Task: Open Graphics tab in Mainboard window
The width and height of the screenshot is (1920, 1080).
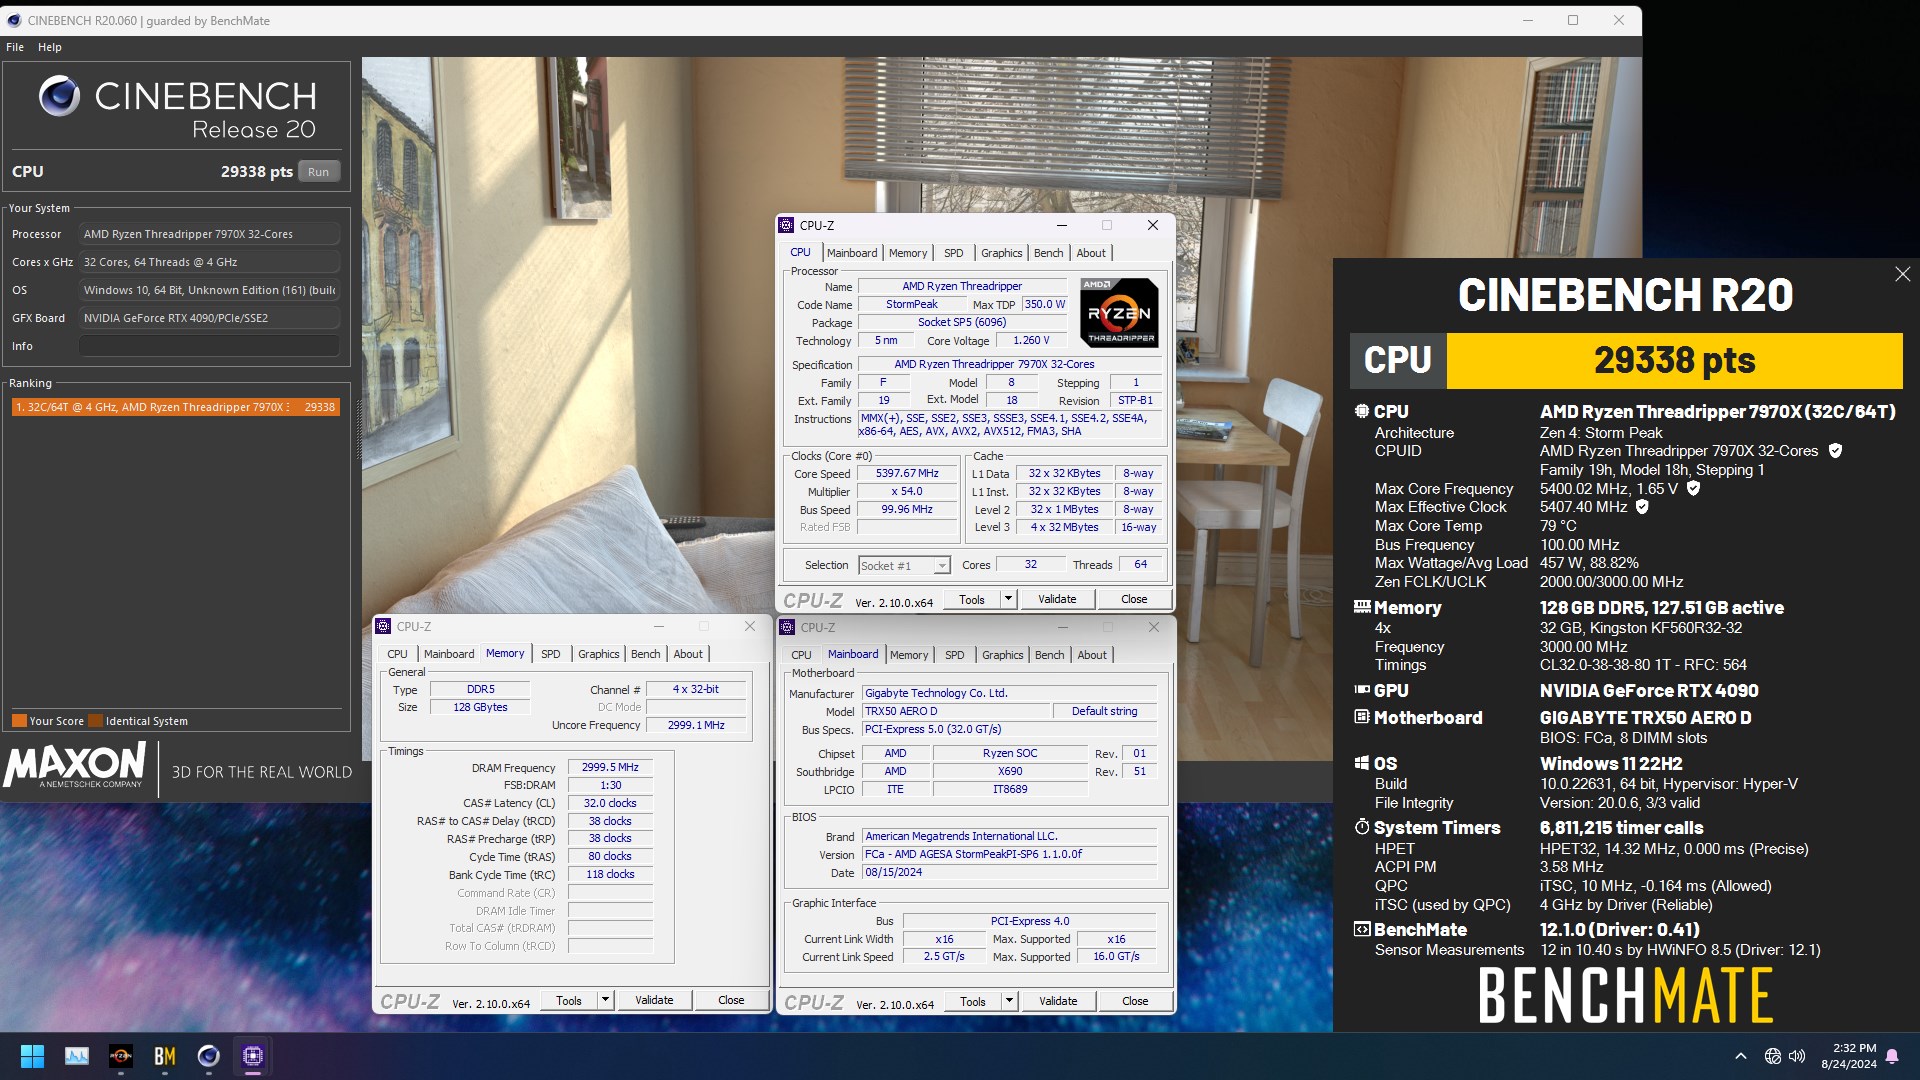Action: point(1002,655)
